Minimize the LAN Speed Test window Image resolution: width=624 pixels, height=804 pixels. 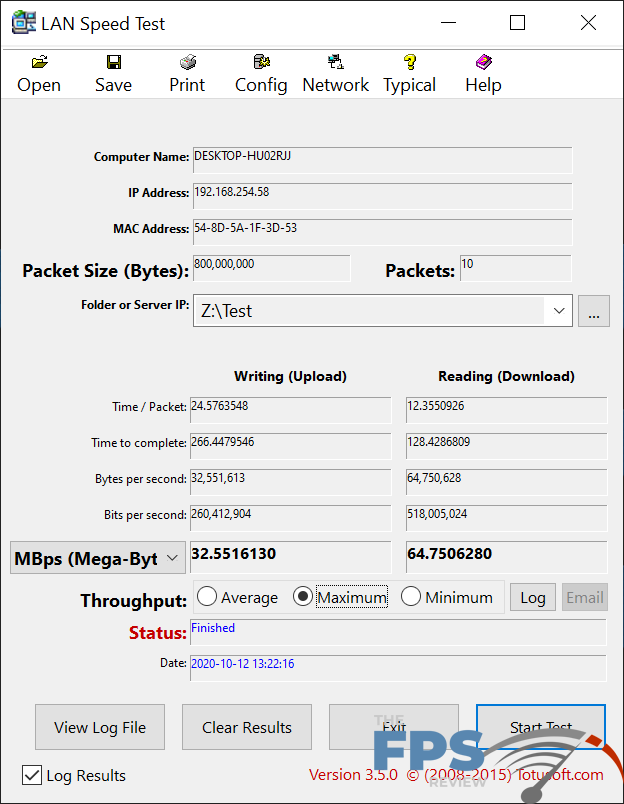click(448, 23)
